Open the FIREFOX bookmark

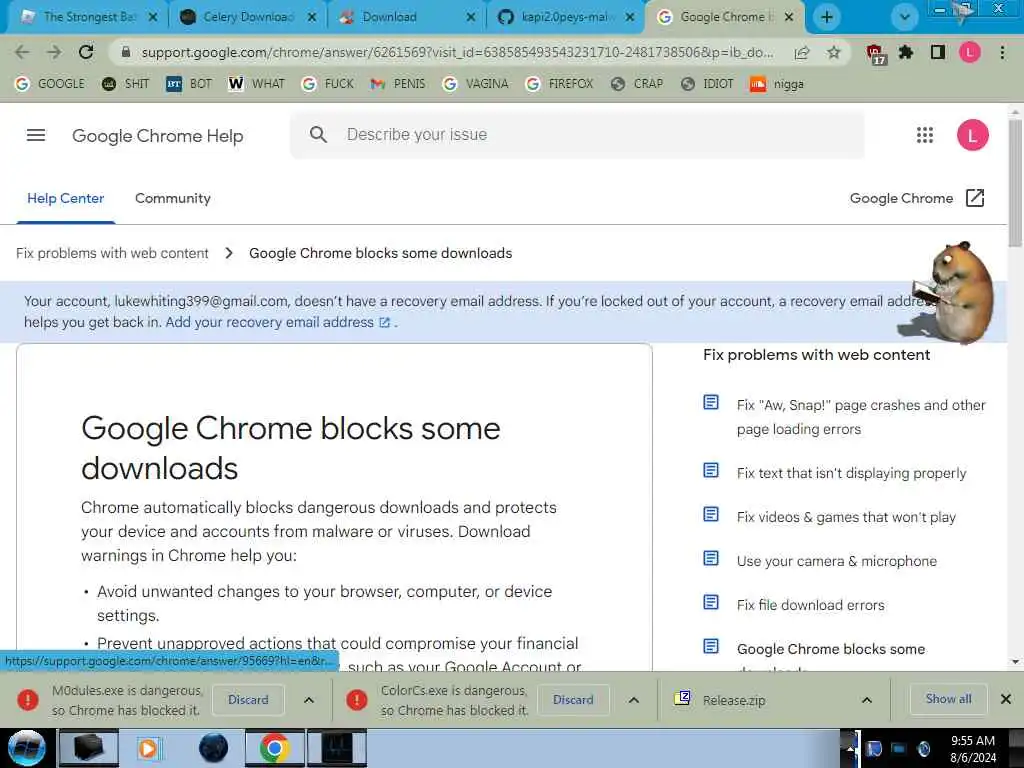[560, 84]
